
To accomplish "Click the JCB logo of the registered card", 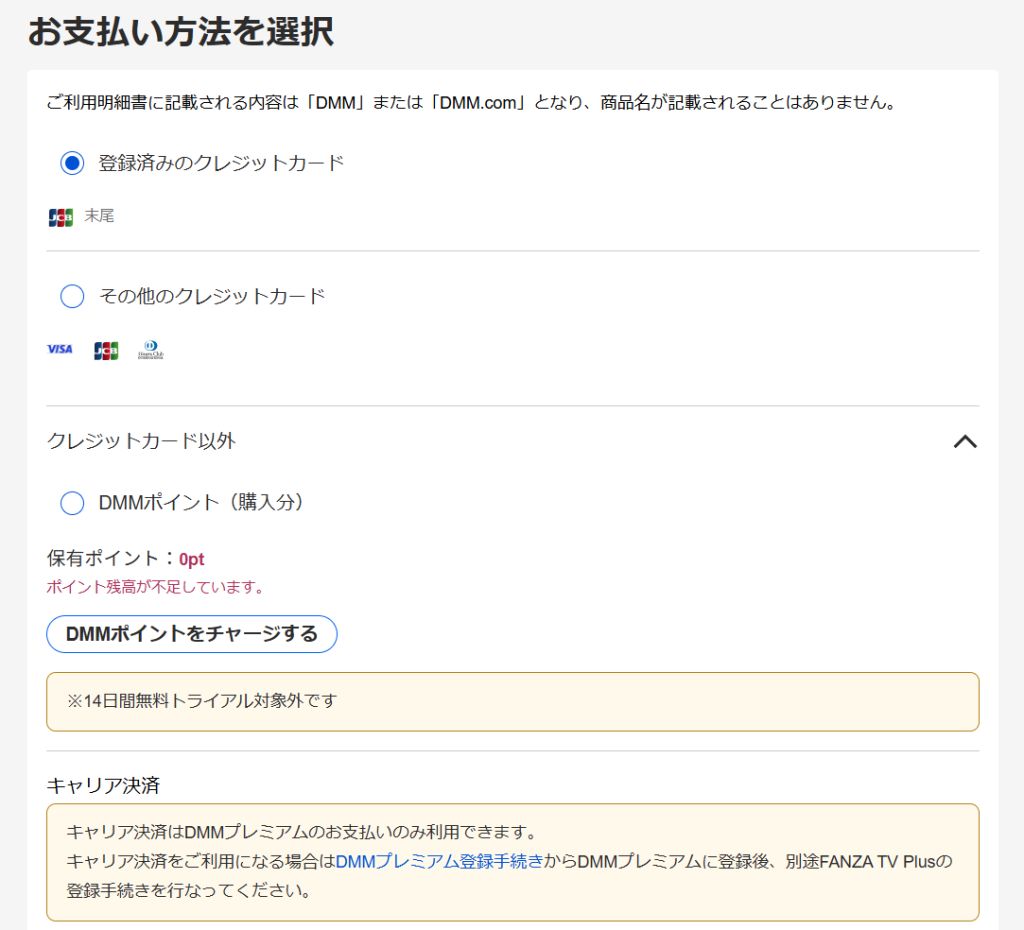I will tap(60, 217).
